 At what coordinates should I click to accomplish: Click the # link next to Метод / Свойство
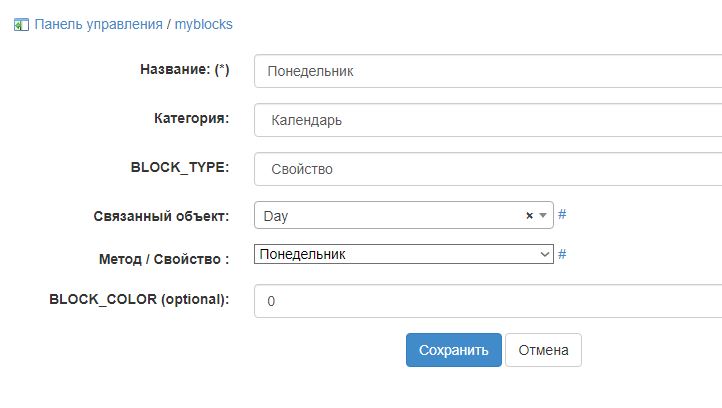(x=562, y=254)
